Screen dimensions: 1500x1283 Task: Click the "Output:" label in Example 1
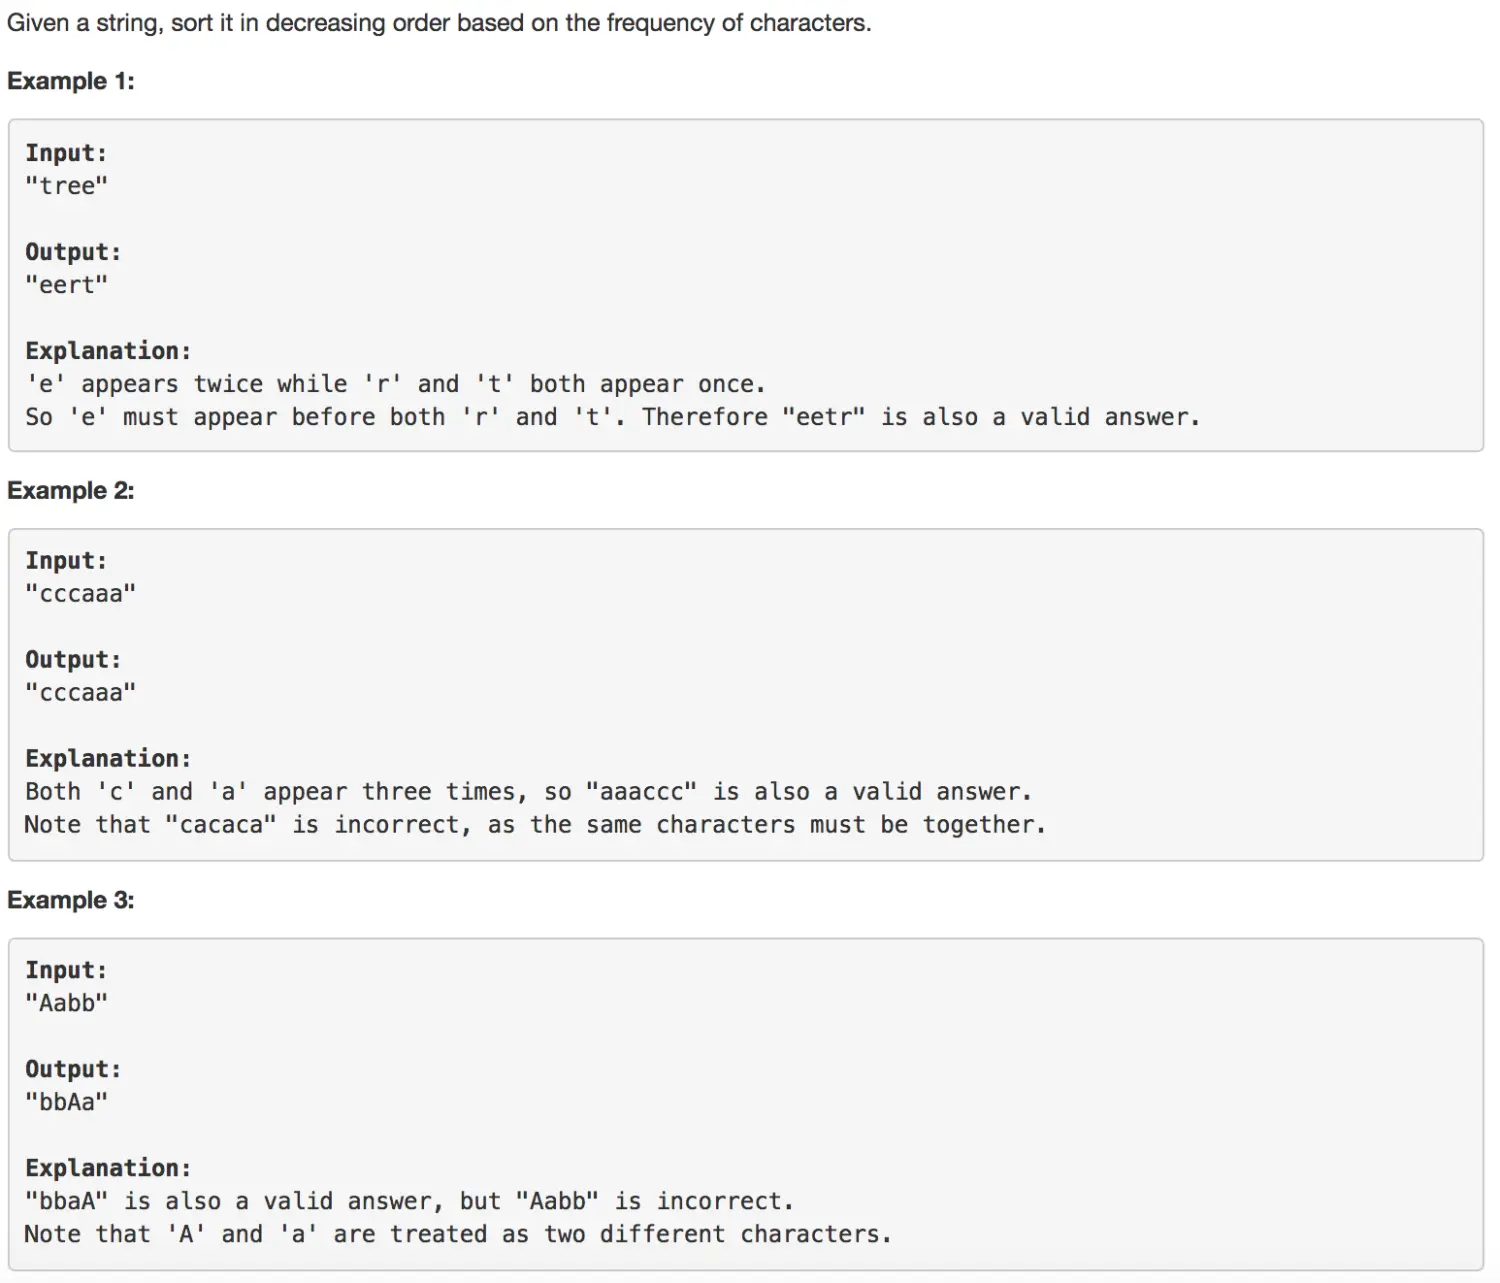click(73, 252)
